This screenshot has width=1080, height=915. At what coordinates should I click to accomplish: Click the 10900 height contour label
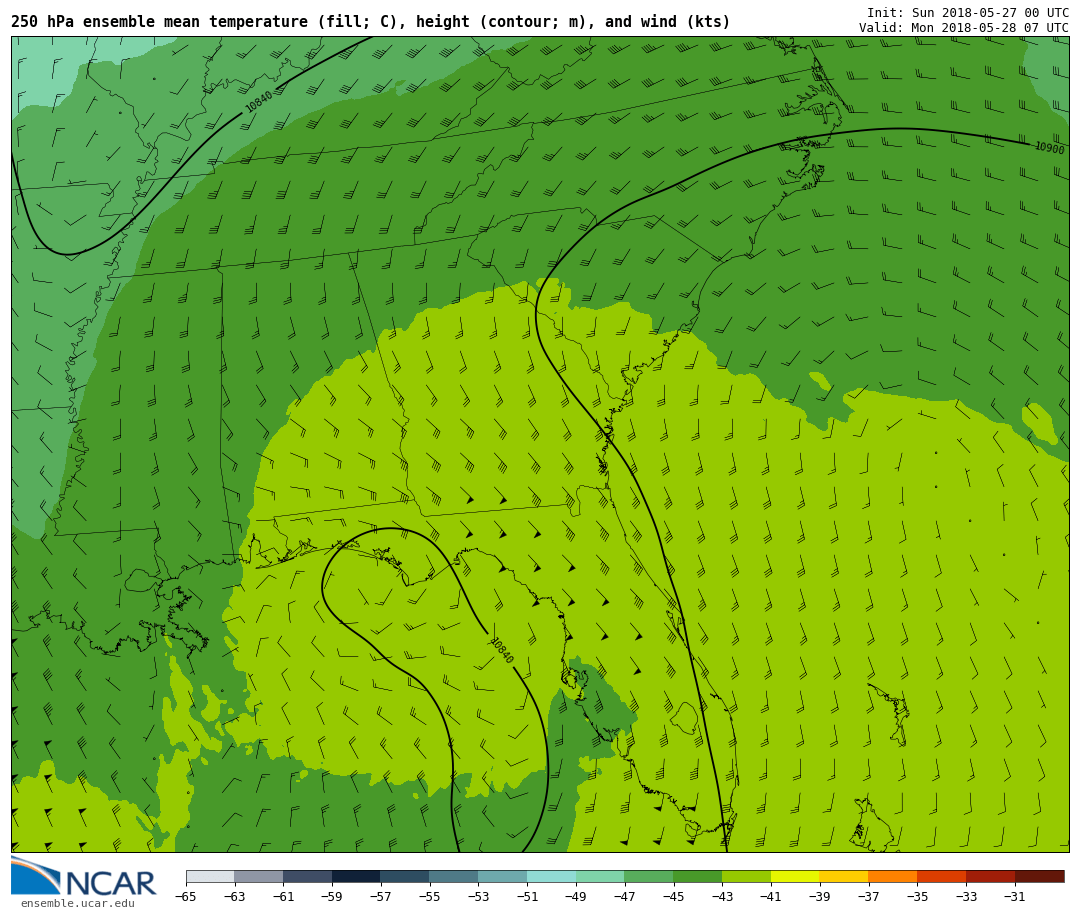pyautogui.click(x=1050, y=147)
